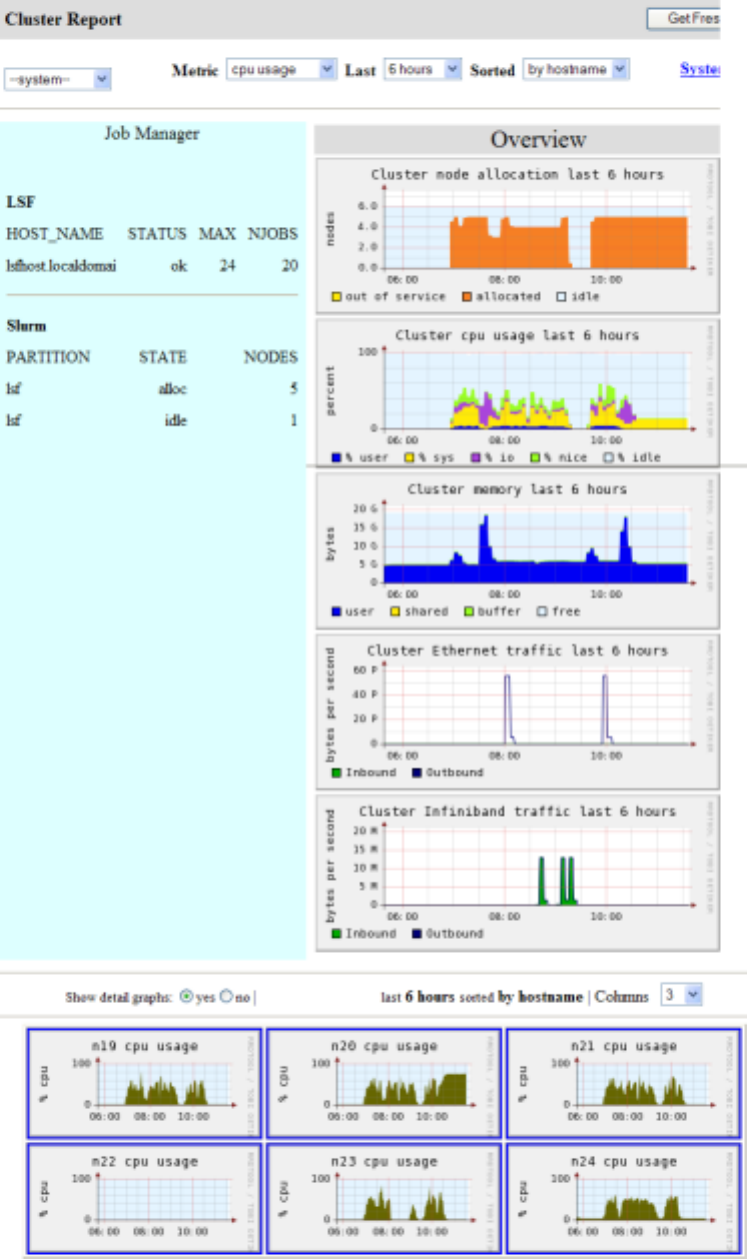Viewport: 747px width, 1259px height.
Task: Click the Cluster Report page title
Action: [64, 19]
